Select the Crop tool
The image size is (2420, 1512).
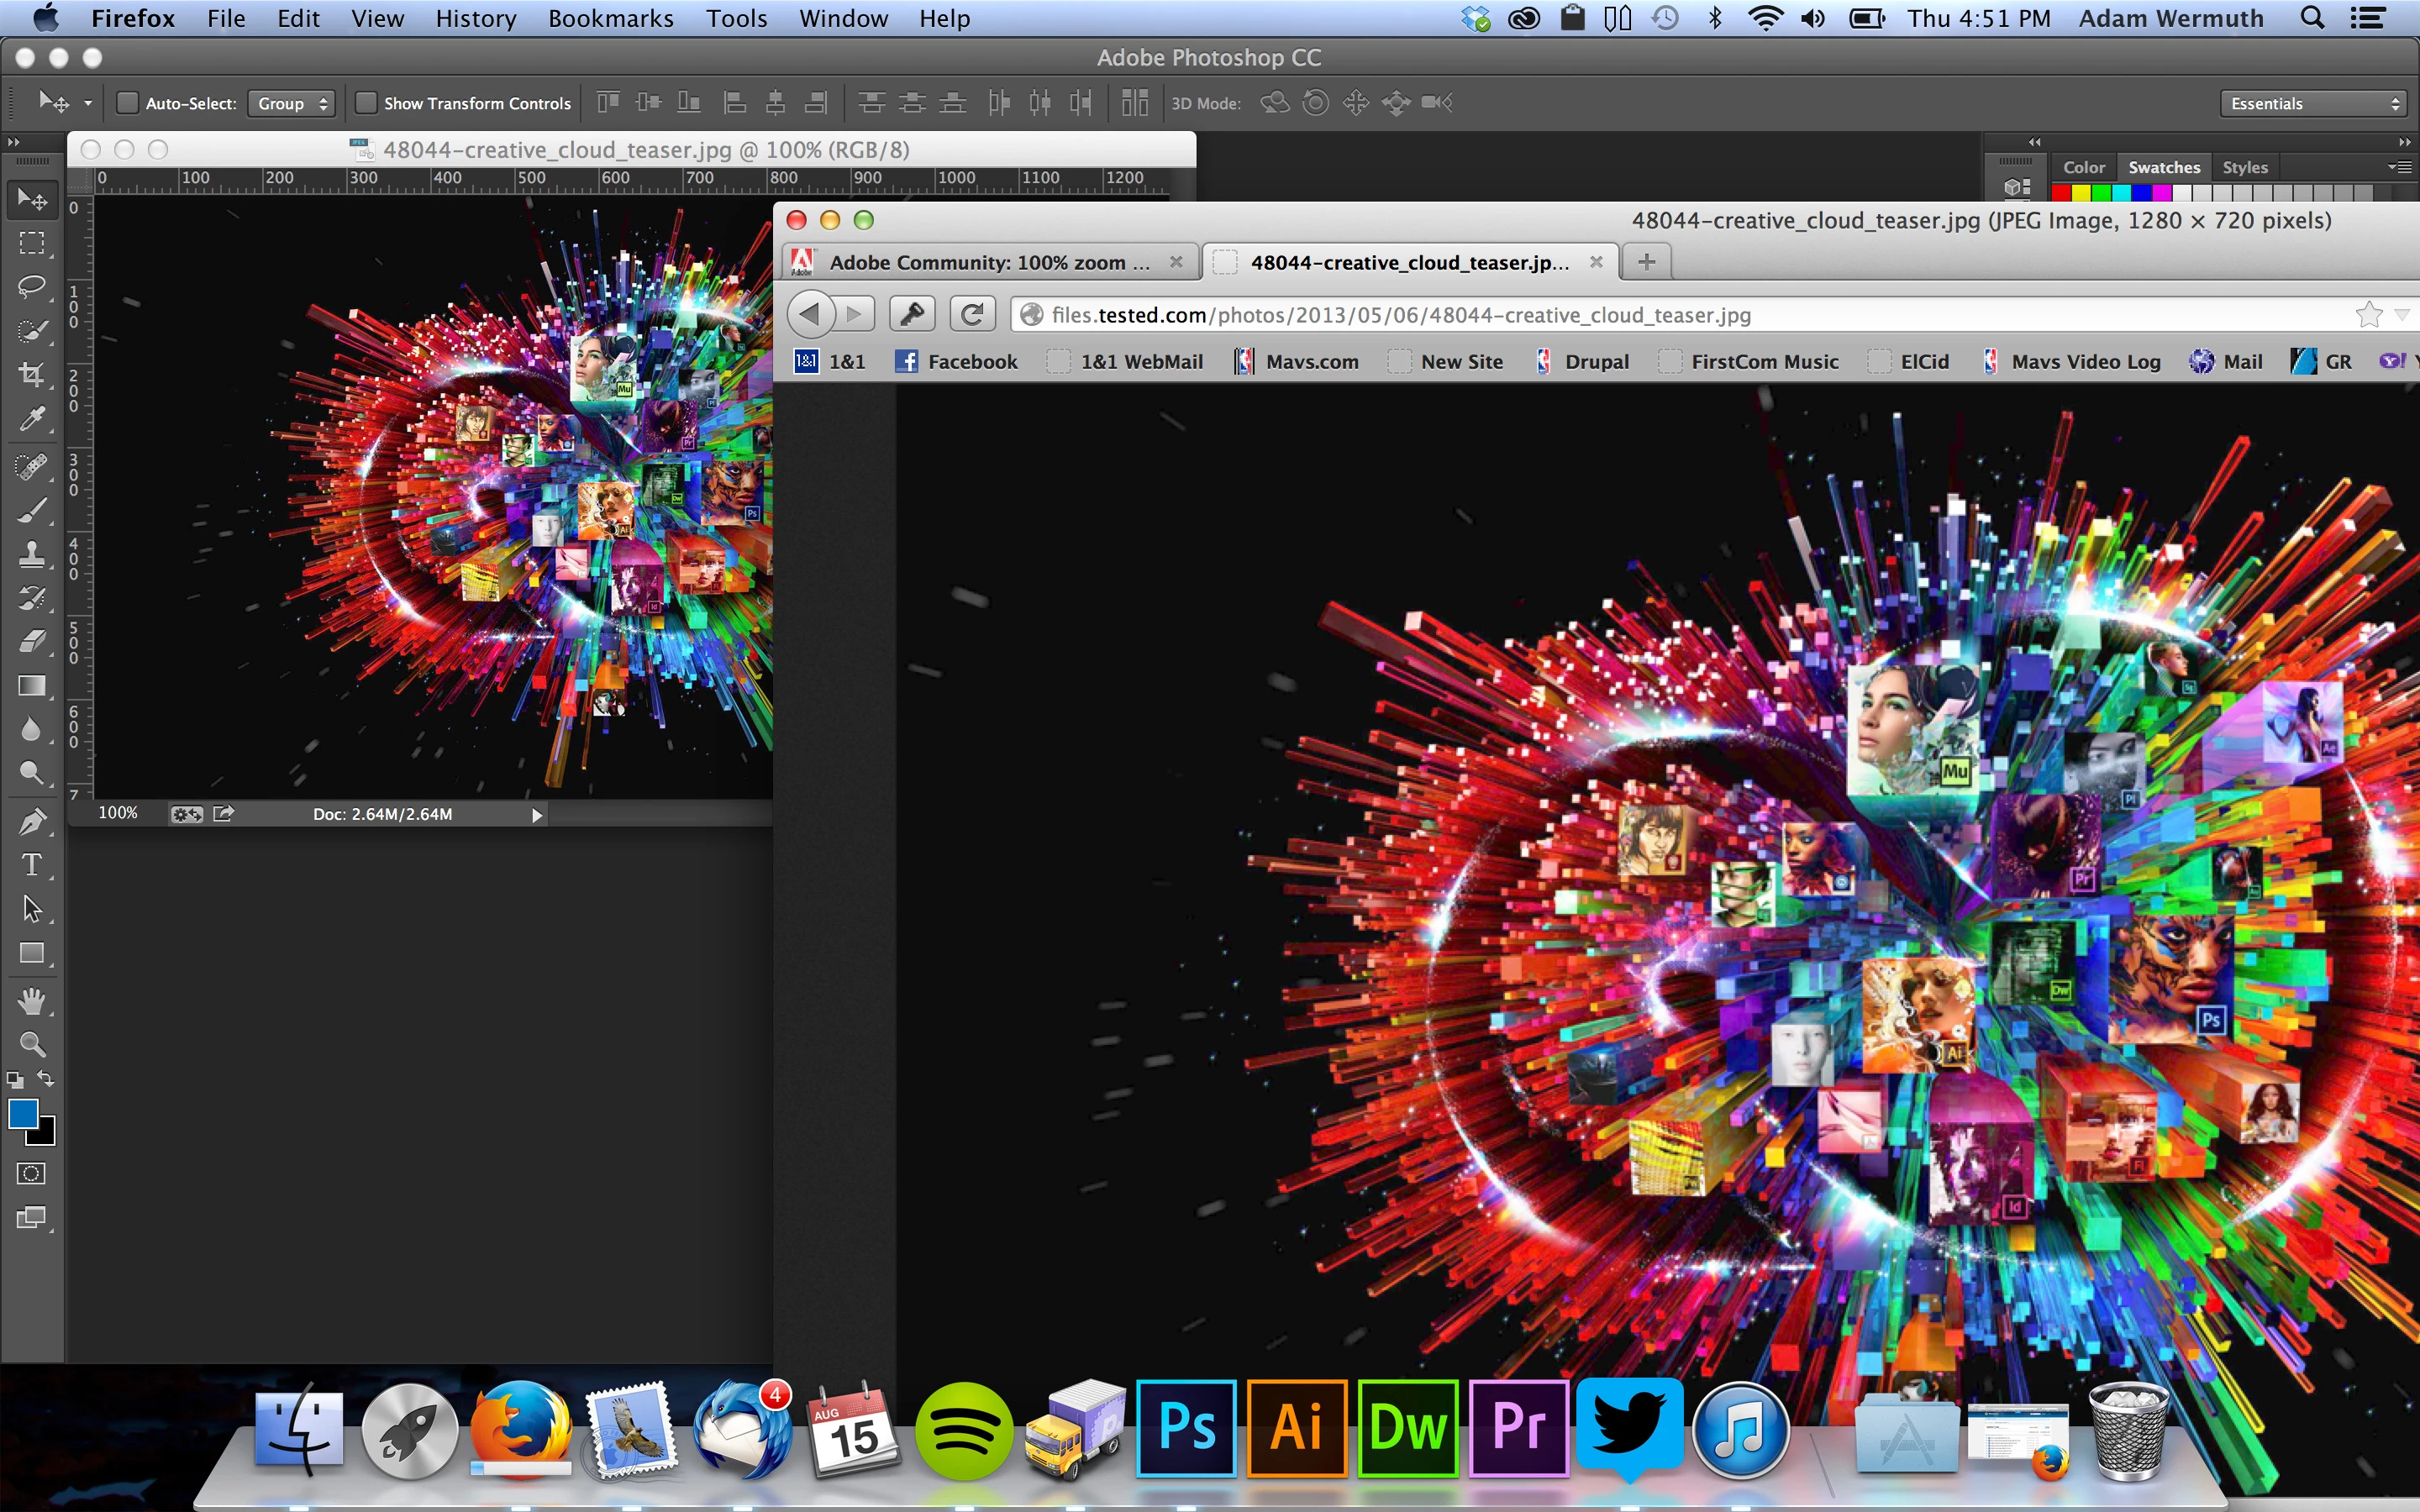tap(32, 375)
